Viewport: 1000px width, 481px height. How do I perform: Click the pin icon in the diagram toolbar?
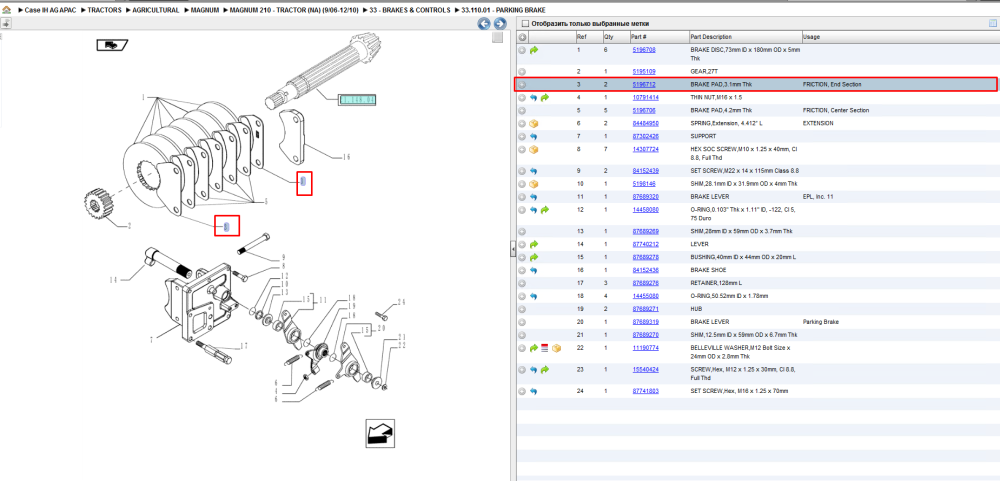pos(6,24)
